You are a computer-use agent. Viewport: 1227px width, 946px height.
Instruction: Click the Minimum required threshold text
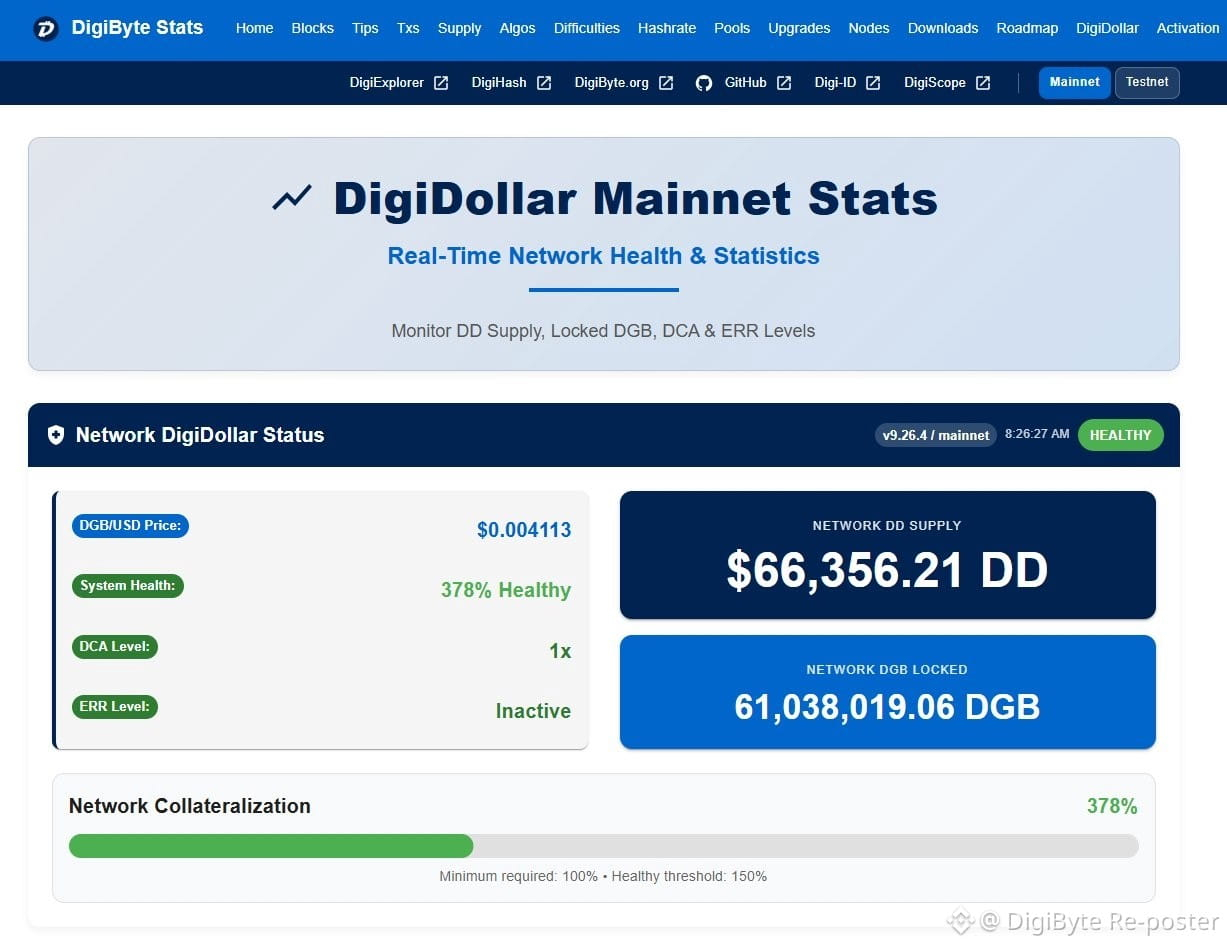coord(518,876)
